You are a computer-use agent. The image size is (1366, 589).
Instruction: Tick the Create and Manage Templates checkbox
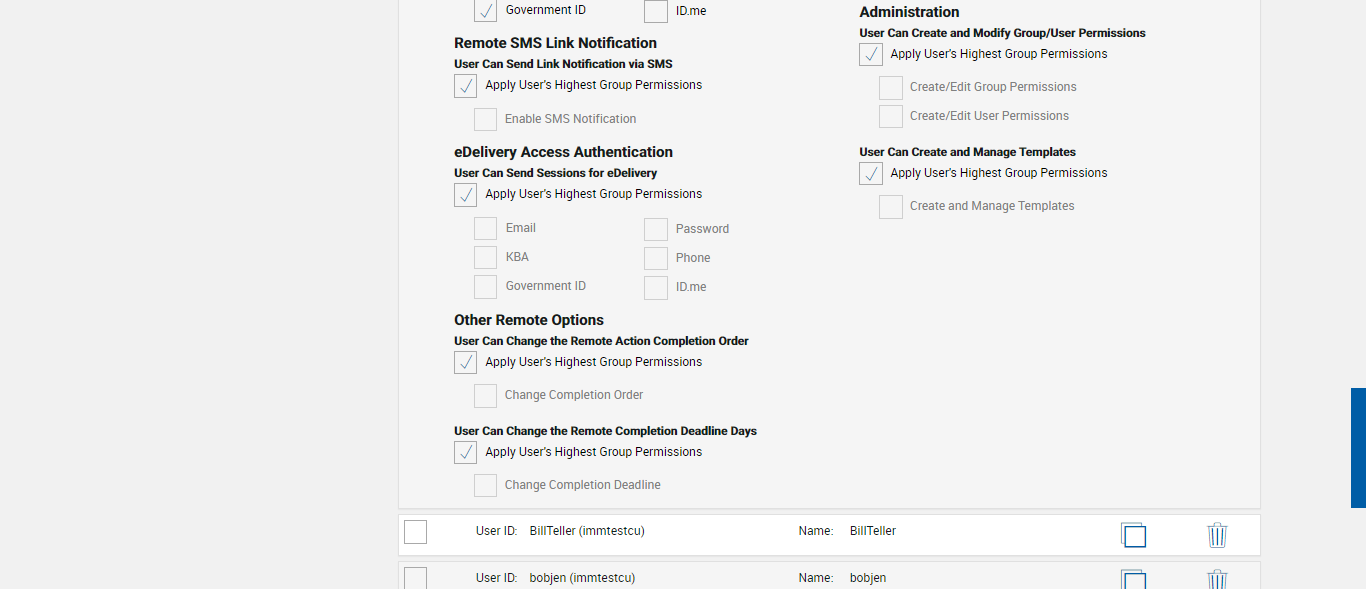pos(890,207)
